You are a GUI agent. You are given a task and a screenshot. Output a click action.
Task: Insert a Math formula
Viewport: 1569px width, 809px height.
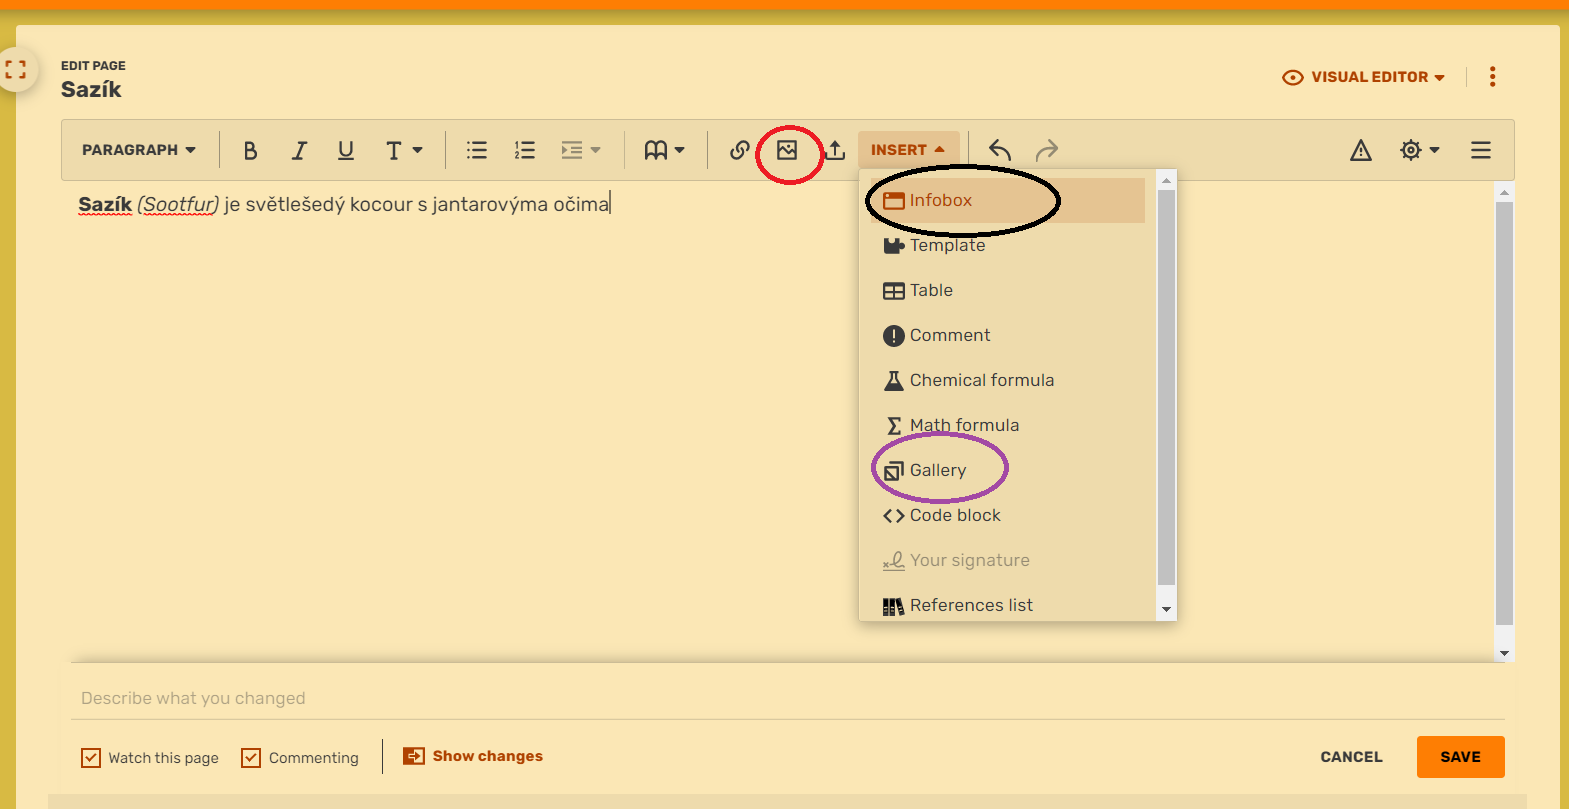1007,425
